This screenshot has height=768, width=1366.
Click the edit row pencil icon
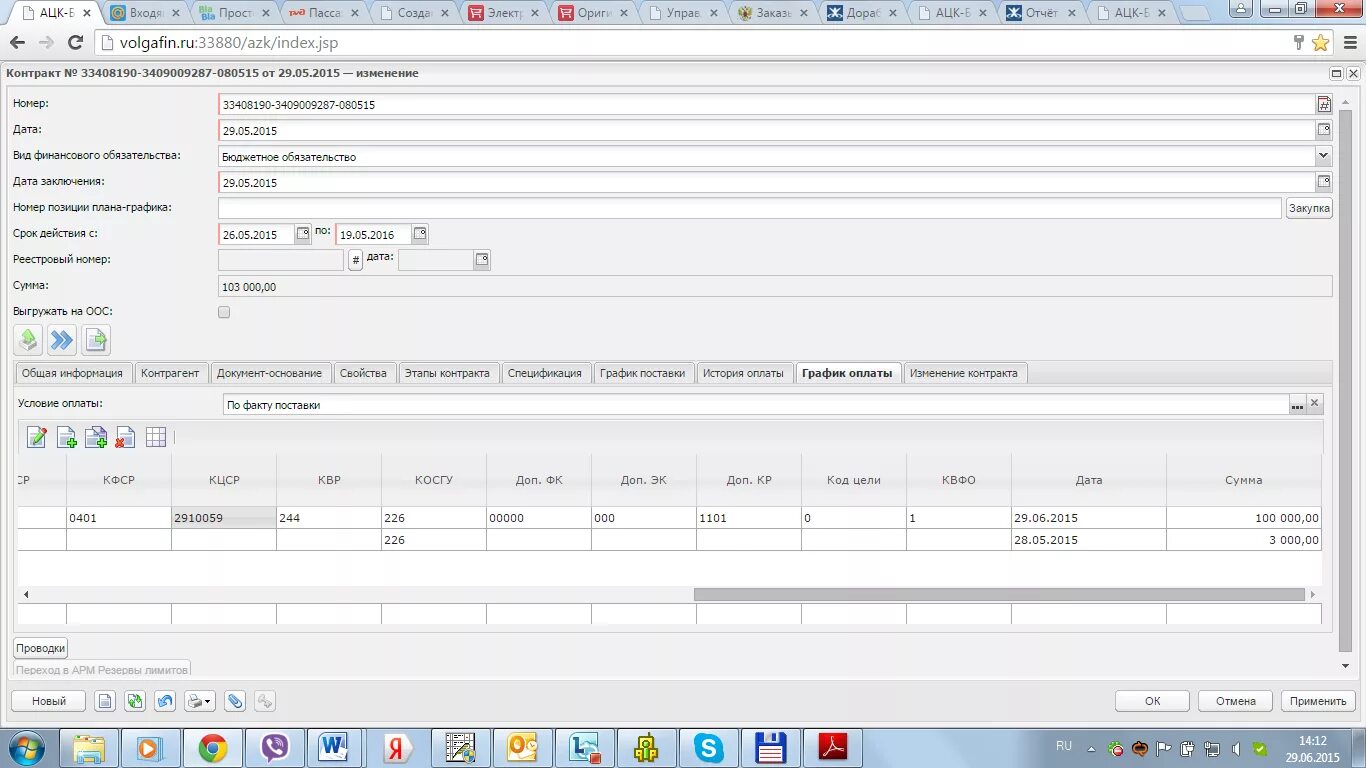pyautogui.click(x=37, y=437)
